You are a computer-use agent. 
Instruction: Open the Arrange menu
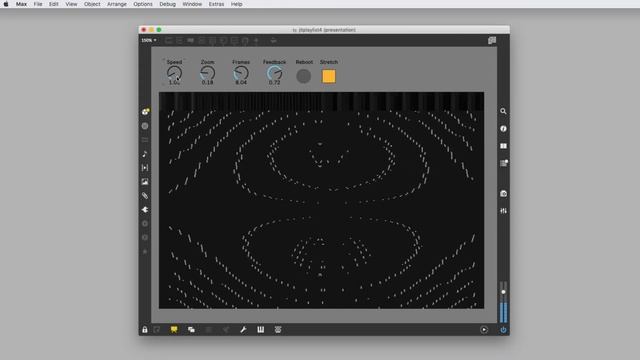pyautogui.click(x=117, y=4)
